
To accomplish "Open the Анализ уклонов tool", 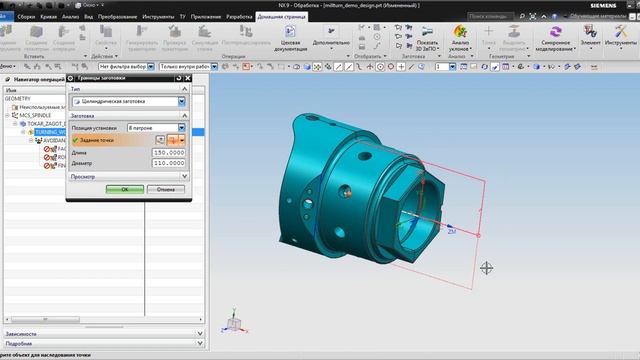I will (x=460, y=38).
